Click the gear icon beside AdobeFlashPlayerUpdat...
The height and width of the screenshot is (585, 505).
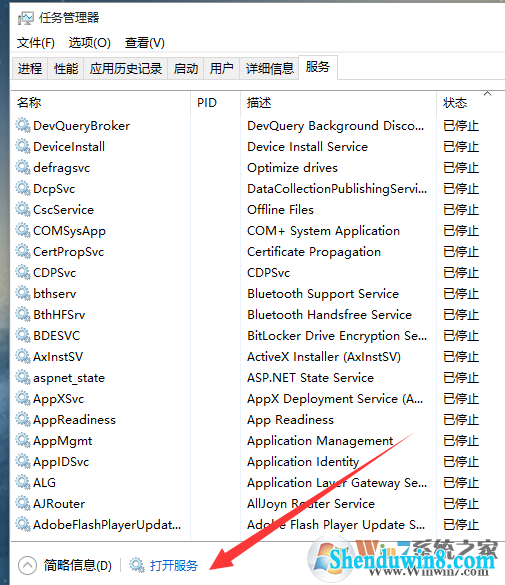[23, 525]
